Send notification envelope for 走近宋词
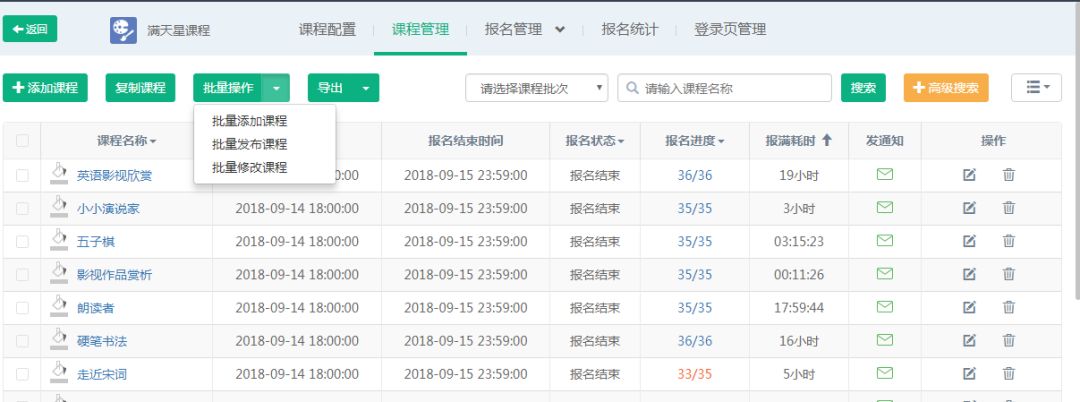Screen dimensions: 1080x402 pyautogui.click(x=884, y=372)
